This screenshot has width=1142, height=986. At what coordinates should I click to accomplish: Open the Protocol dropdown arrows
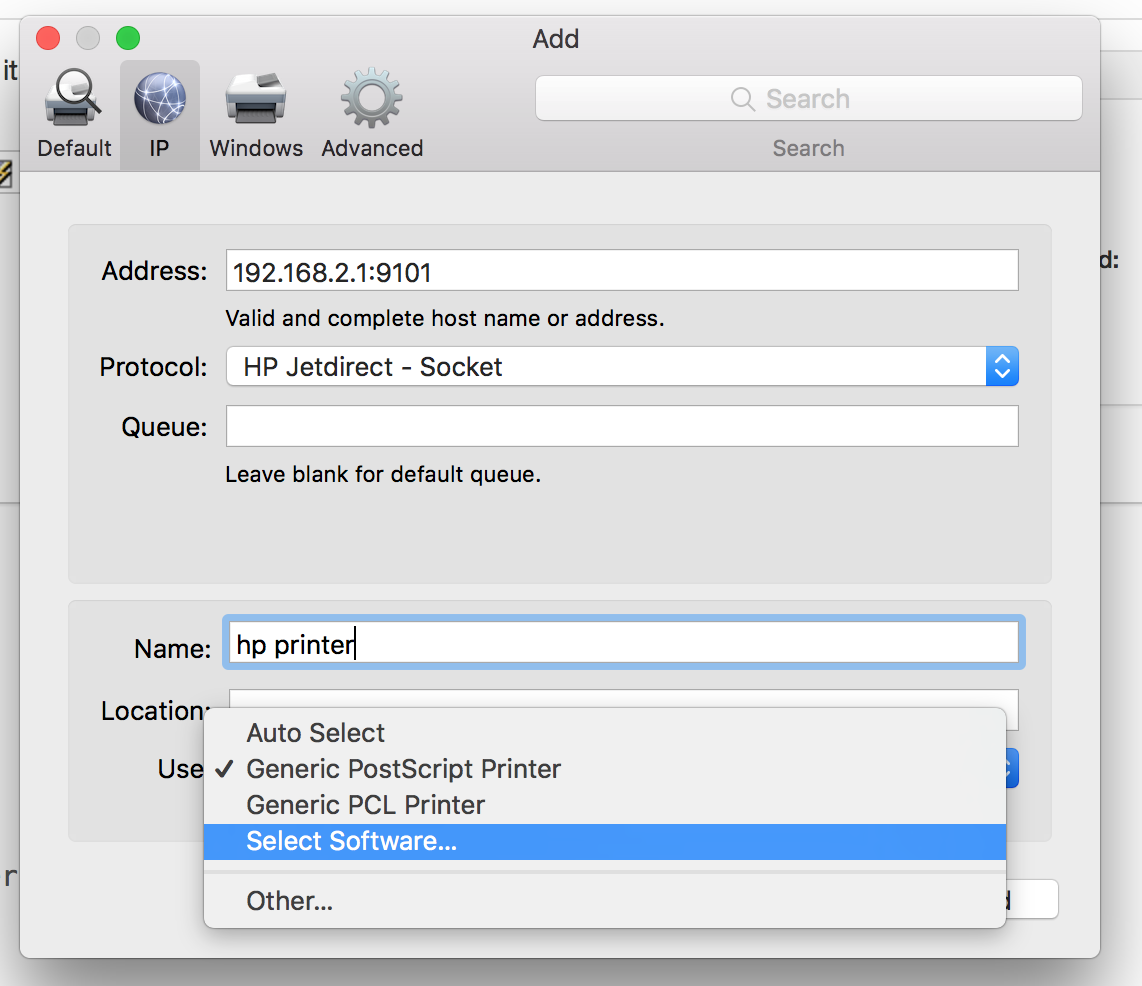coord(1002,367)
